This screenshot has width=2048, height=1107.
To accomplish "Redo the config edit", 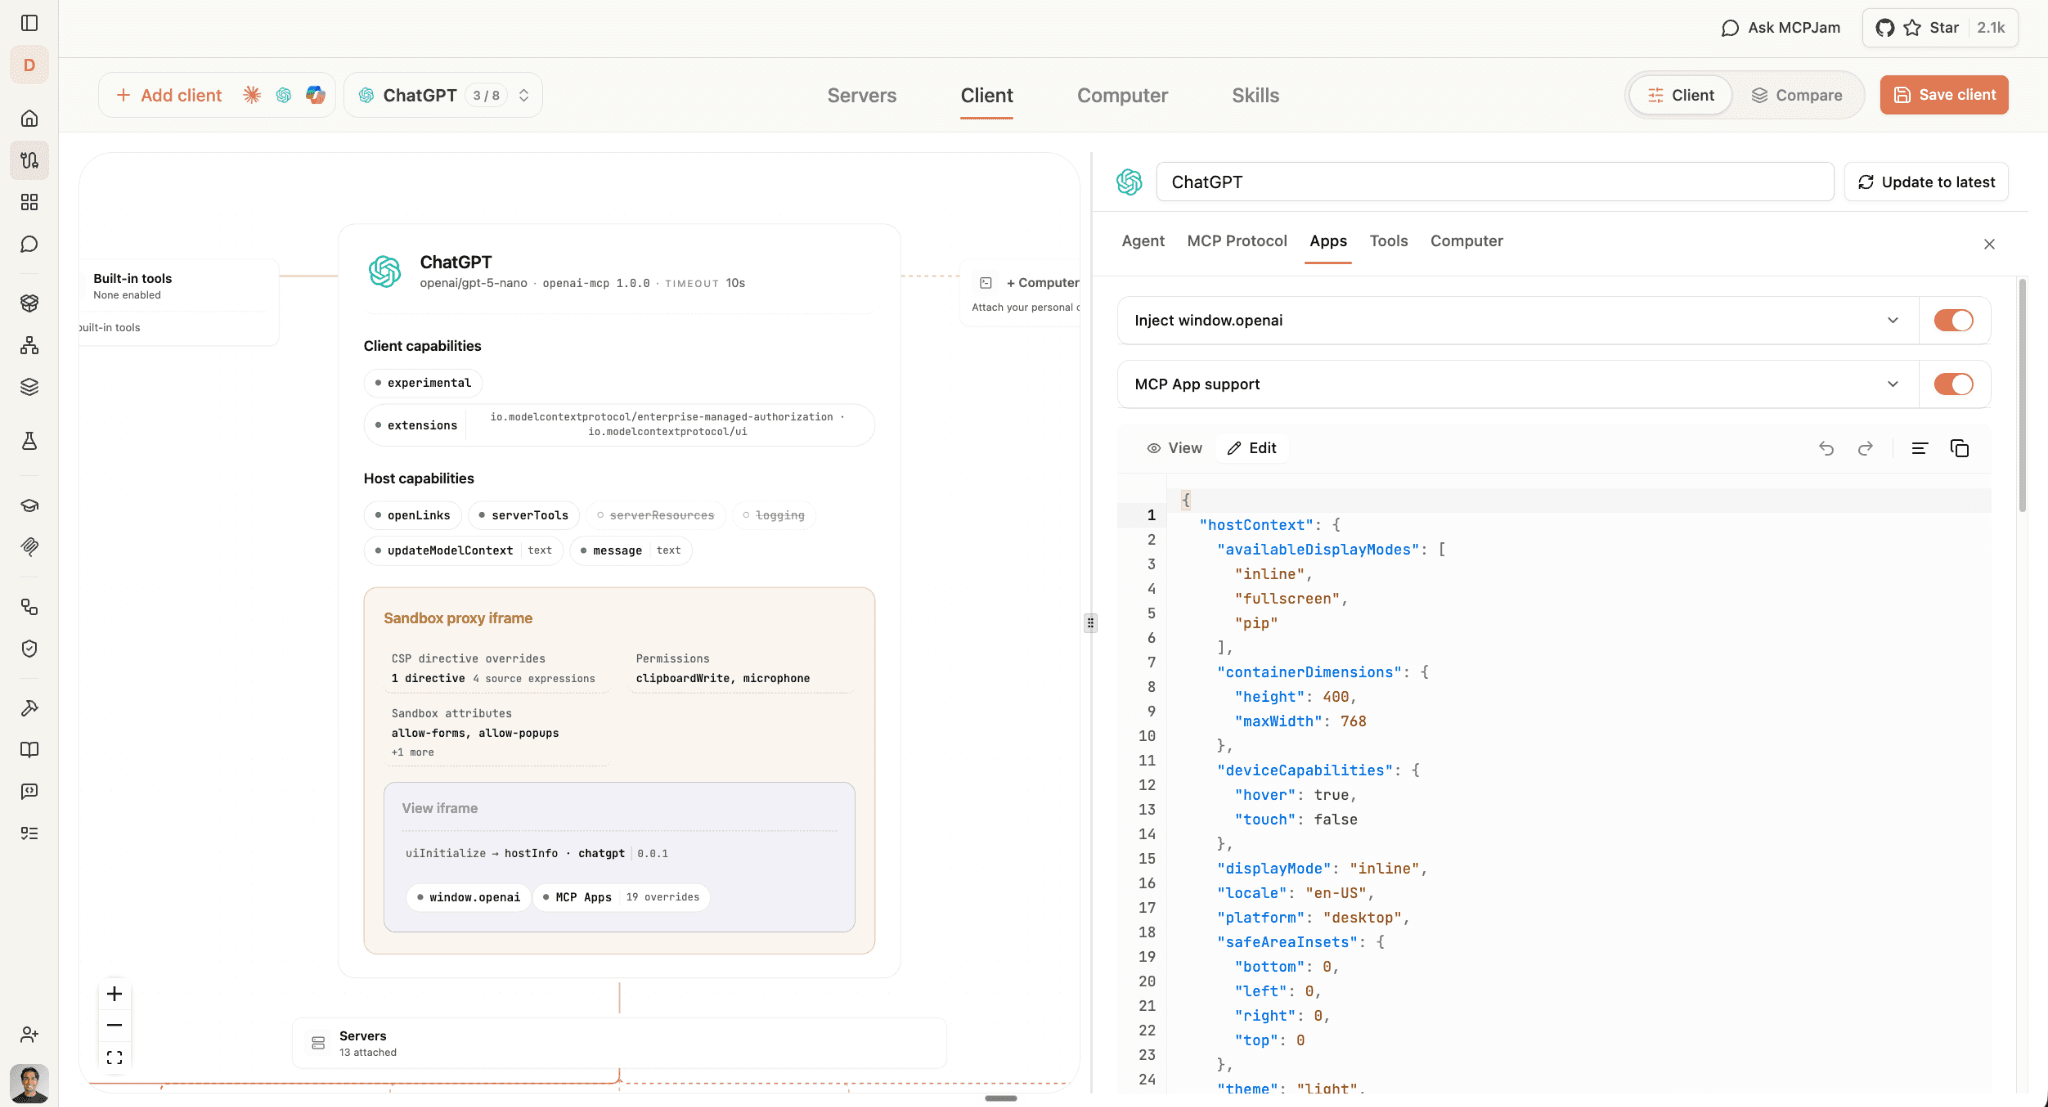I will [x=1865, y=448].
